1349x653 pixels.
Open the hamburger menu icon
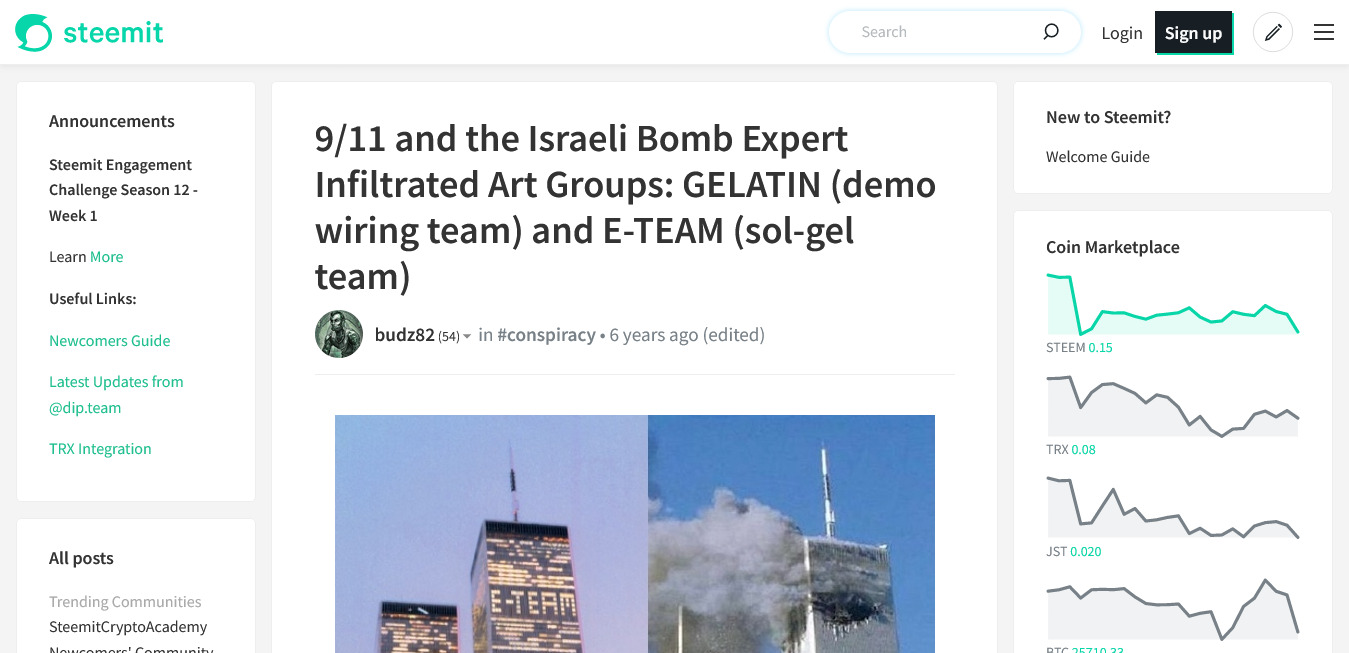pyautogui.click(x=1324, y=32)
